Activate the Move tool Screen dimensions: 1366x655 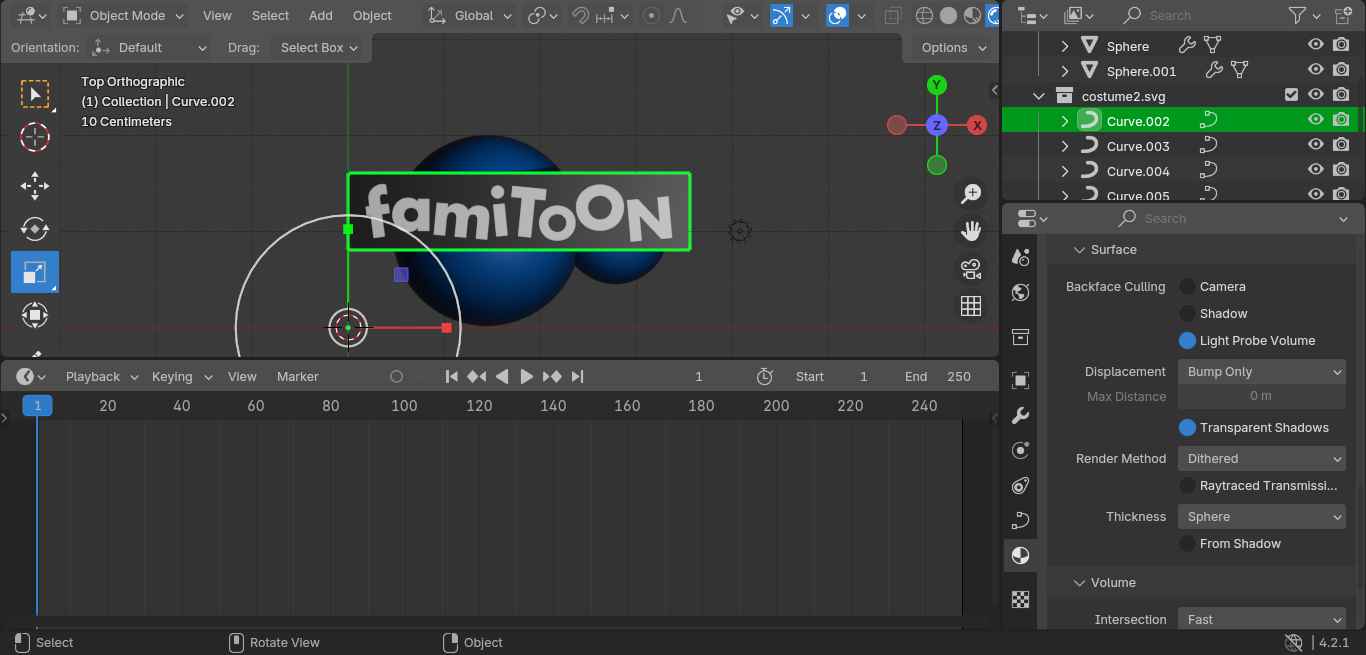tap(35, 186)
